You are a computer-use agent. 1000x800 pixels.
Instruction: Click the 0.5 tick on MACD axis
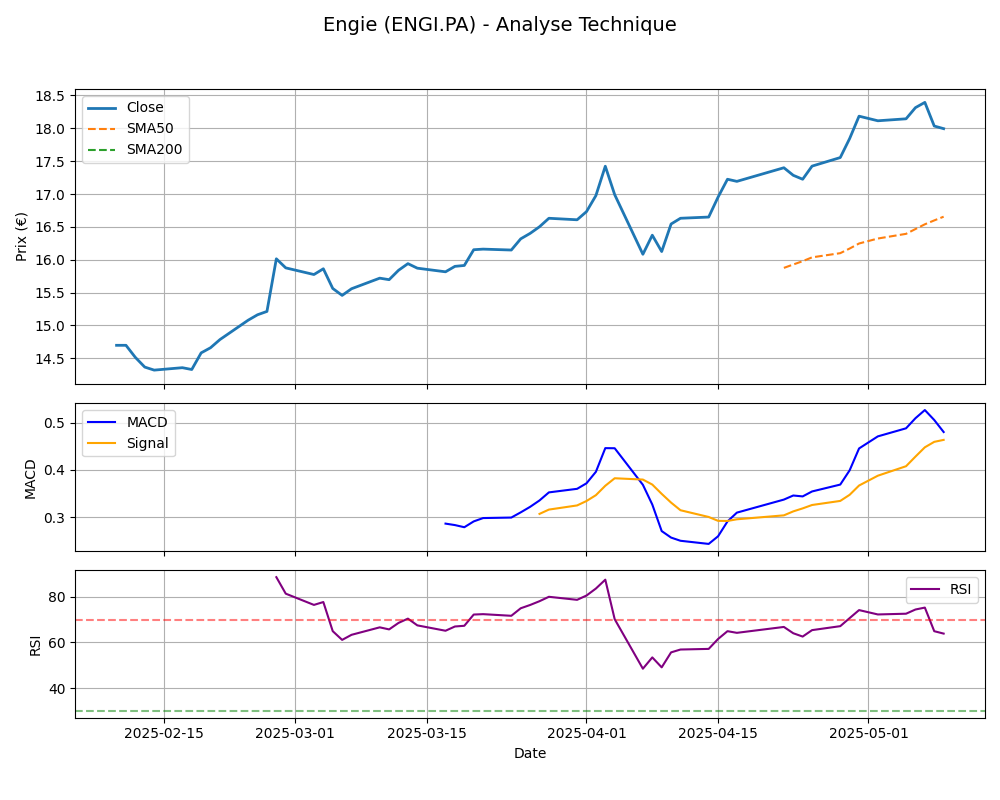click(54, 424)
